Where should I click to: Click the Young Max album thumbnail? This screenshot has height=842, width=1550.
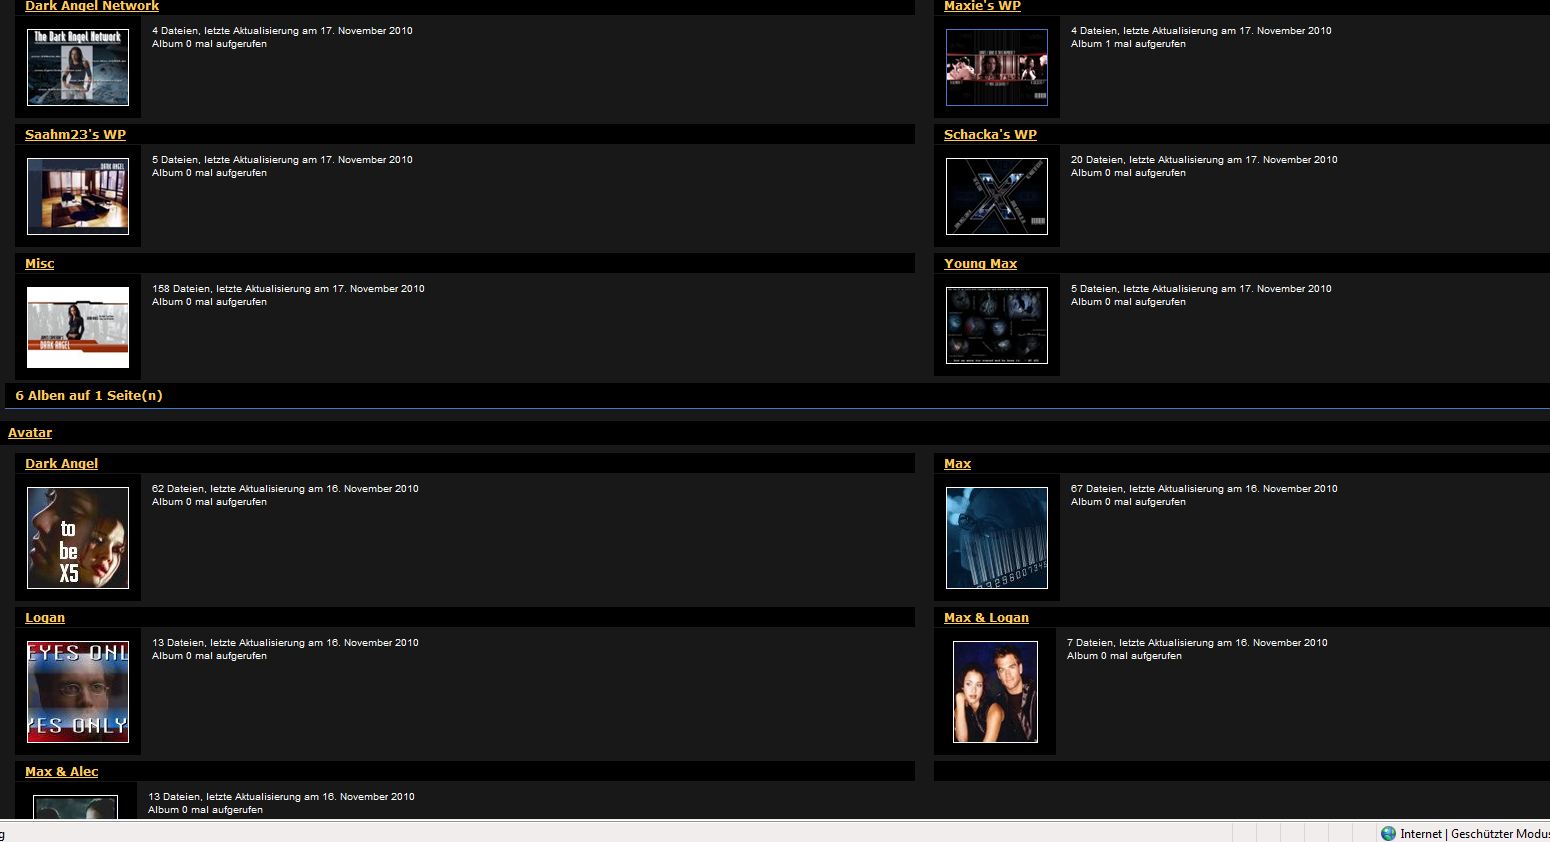click(997, 325)
